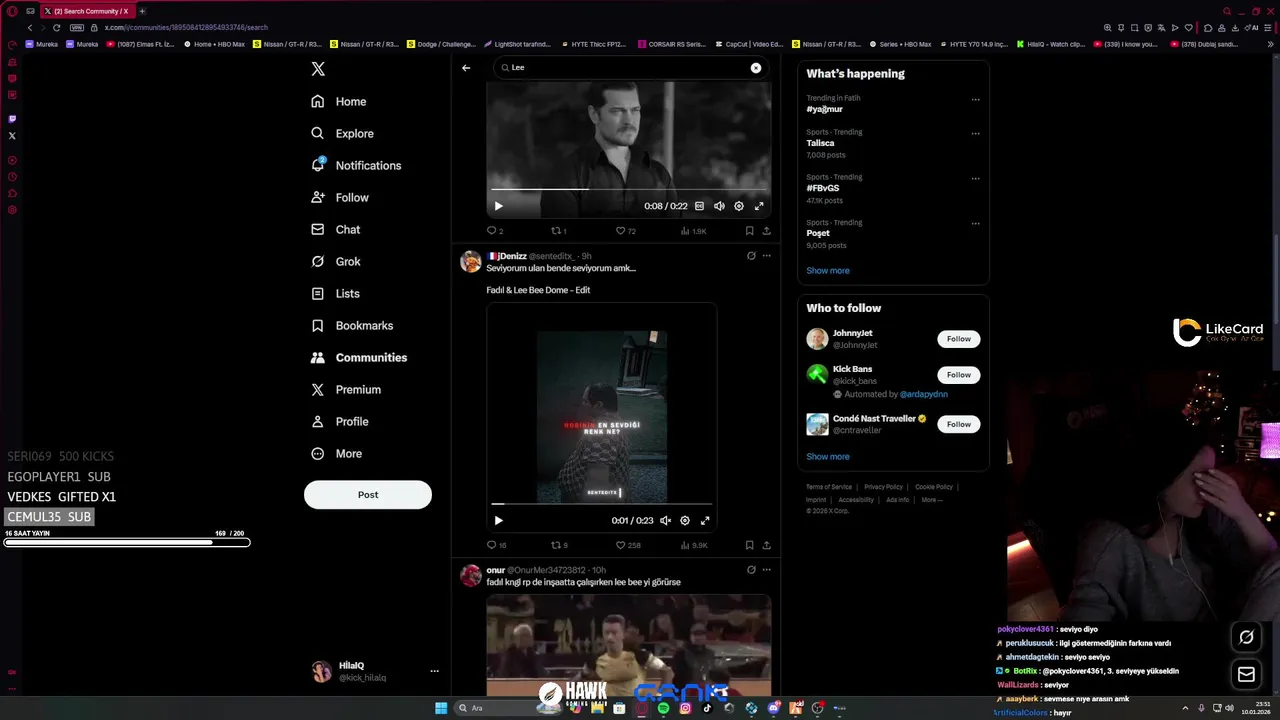The height and width of the screenshot is (720, 1280).
Task: Enter fullscreen on jDenizz video
Action: [705, 520]
